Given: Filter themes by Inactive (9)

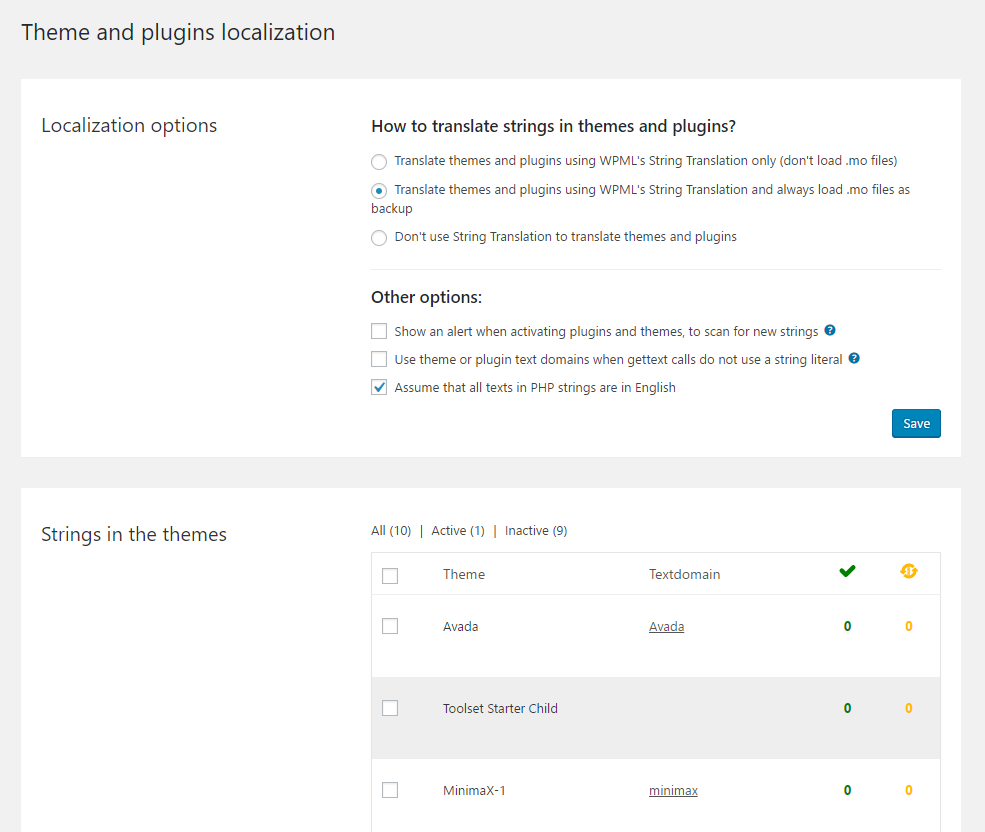Looking at the screenshot, I should (536, 531).
